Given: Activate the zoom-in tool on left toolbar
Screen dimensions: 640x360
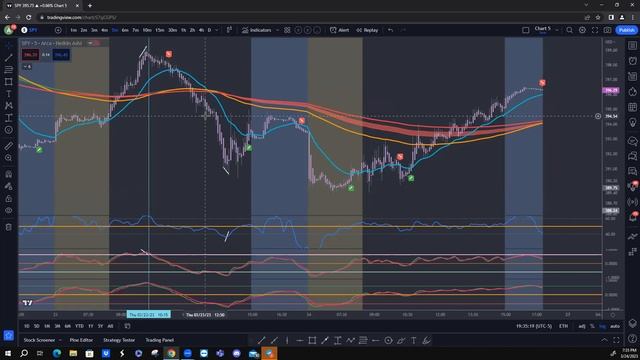Looking at the screenshot, I should (x=9, y=158).
